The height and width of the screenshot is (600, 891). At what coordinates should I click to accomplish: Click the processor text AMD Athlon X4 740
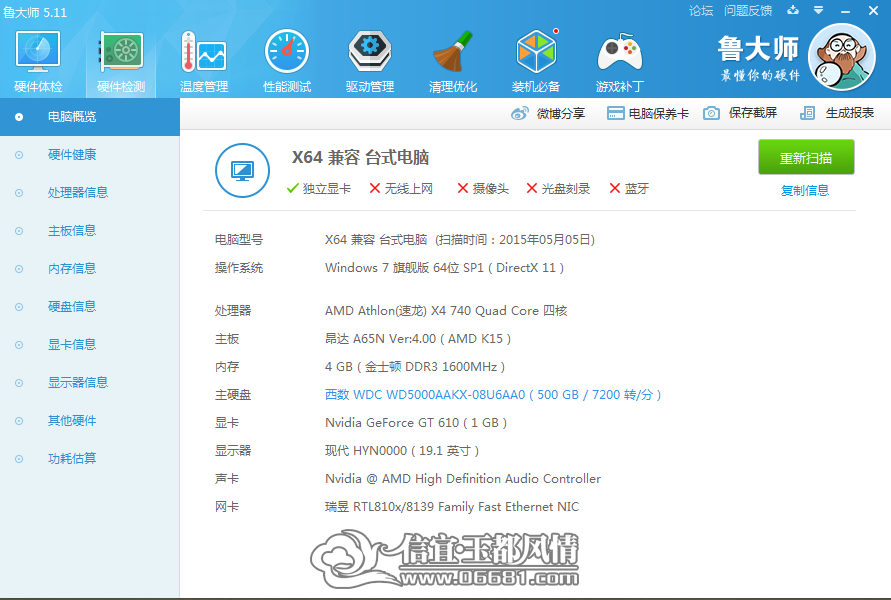click(x=446, y=311)
